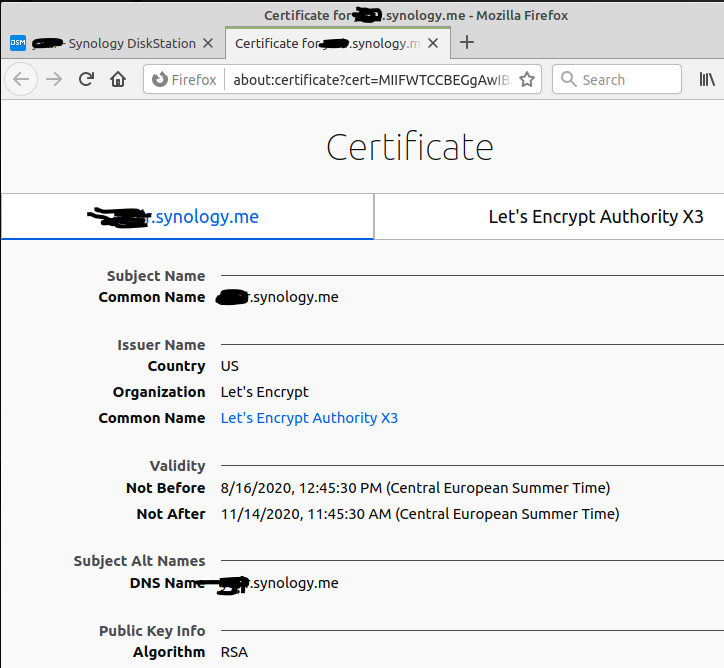Screen dimensions: 724x668
Task: Select the Subject Common Name synology.me value
Action: [278, 297]
